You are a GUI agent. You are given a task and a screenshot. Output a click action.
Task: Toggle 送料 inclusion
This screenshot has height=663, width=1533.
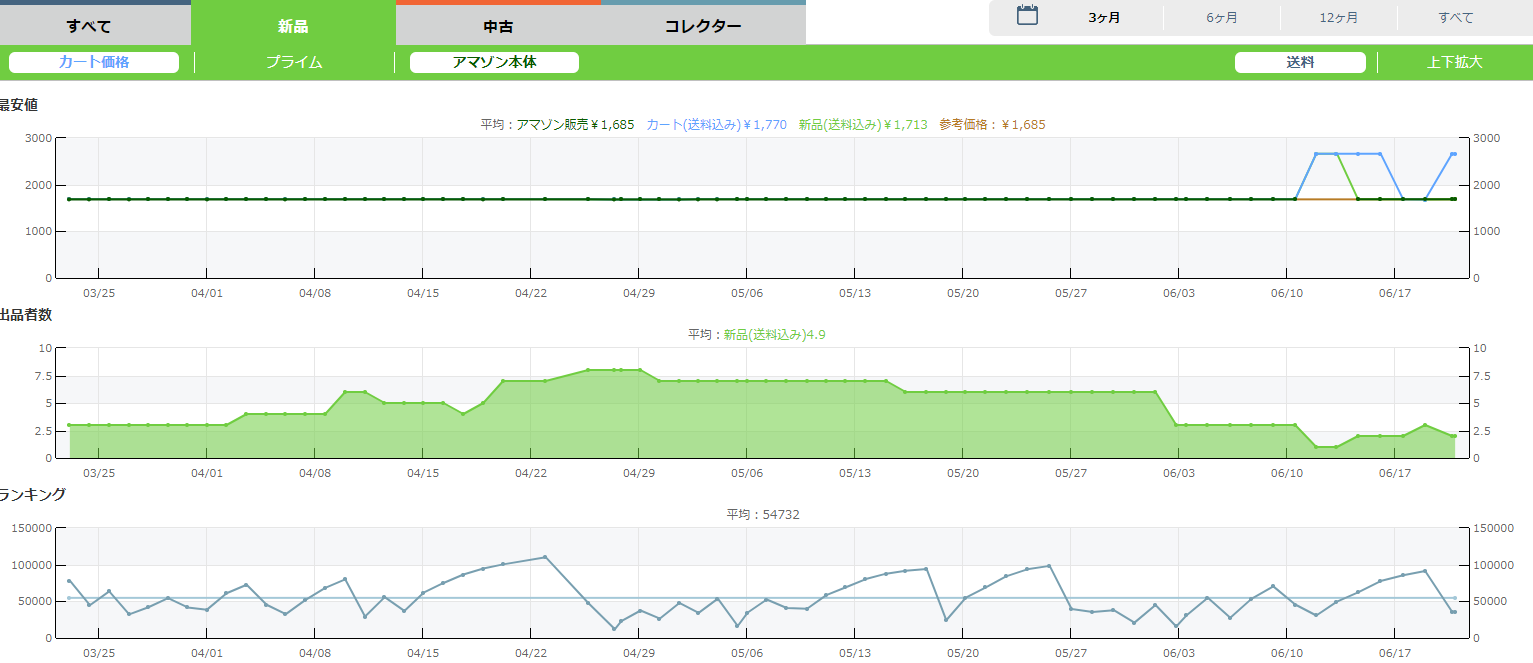coord(1300,62)
